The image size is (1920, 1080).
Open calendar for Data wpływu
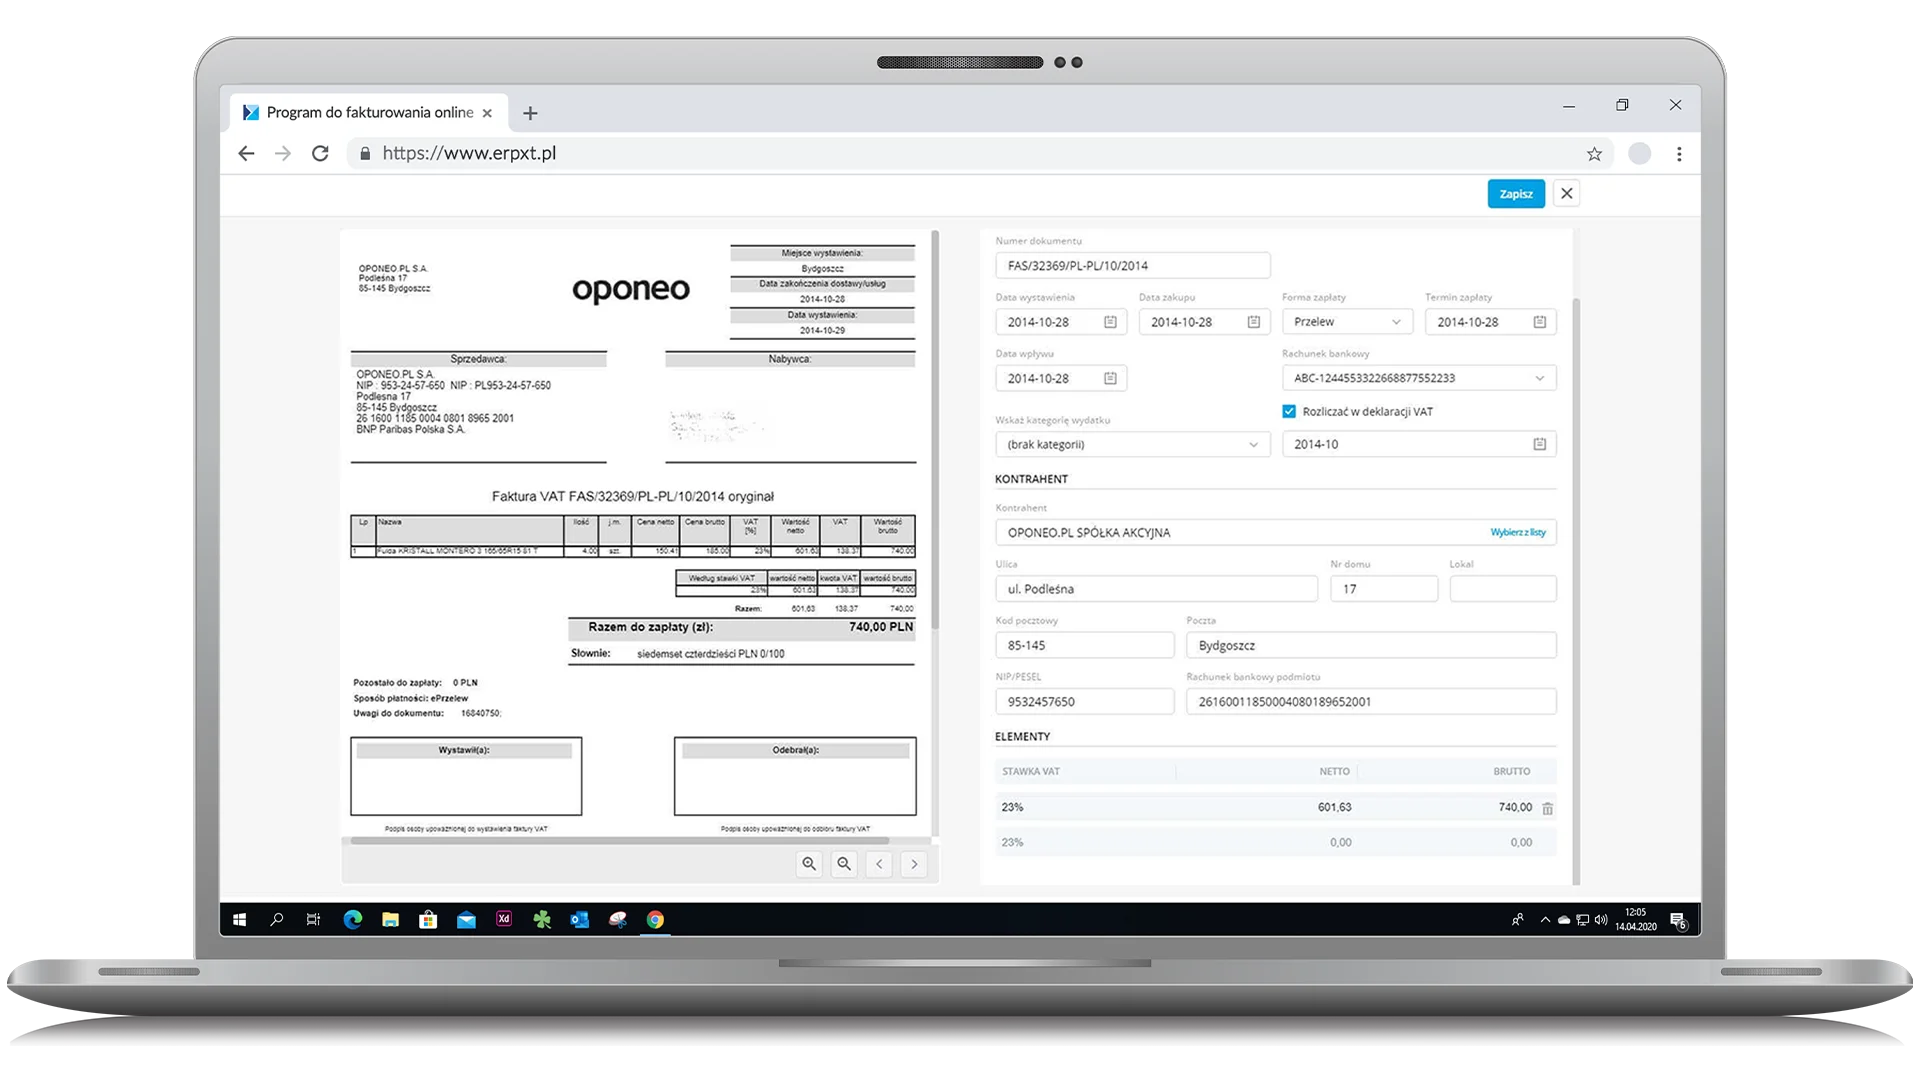click(x=1110, y=378)
